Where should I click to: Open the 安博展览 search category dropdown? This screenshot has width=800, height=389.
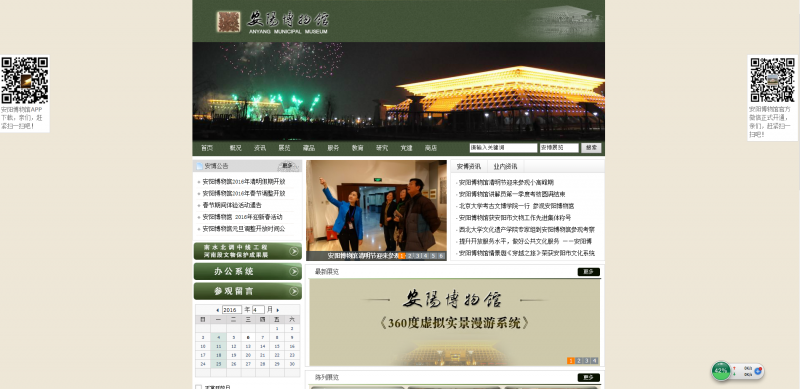point(559,148)
